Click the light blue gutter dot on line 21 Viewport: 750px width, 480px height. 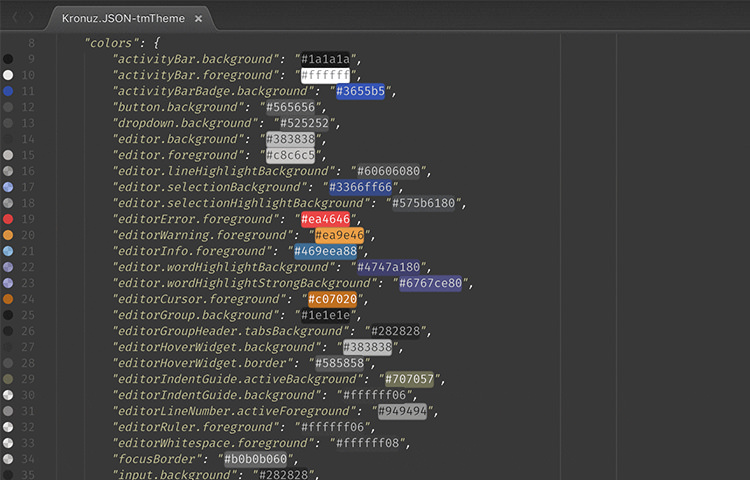click(x=8, y=251)
